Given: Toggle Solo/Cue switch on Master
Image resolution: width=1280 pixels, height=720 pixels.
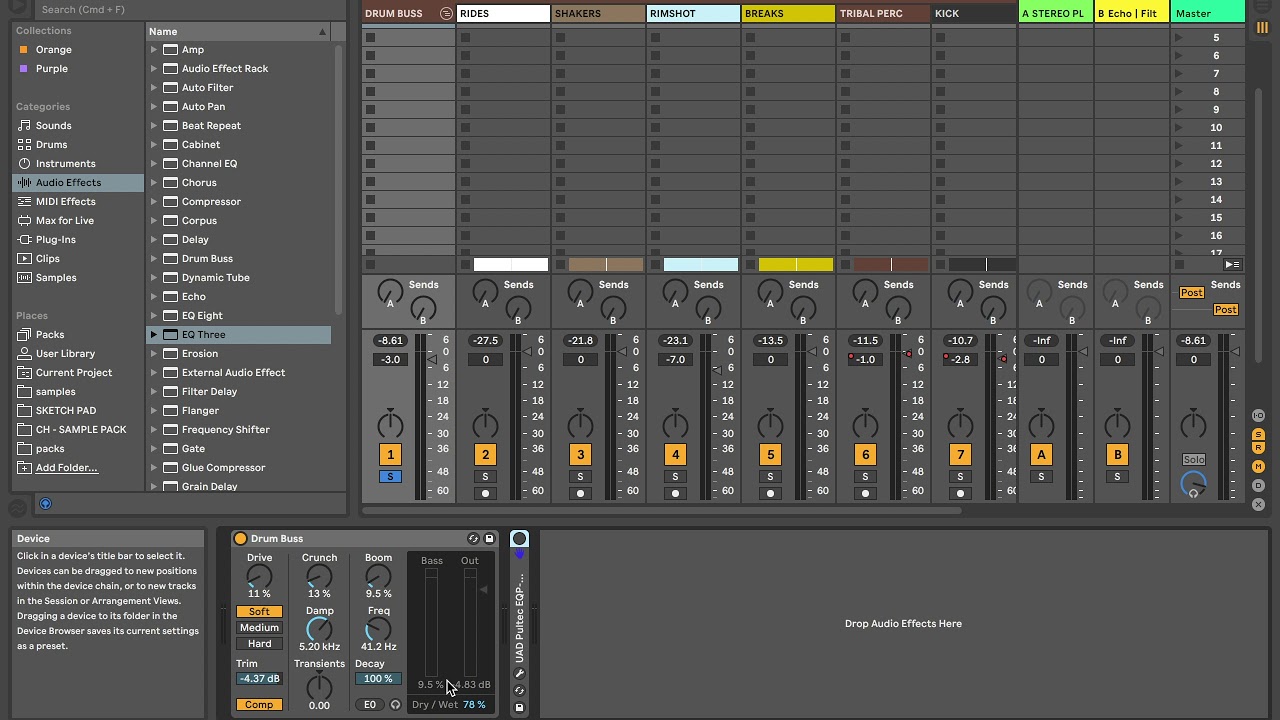Looking at the screenshot, I should point(1194,460).
